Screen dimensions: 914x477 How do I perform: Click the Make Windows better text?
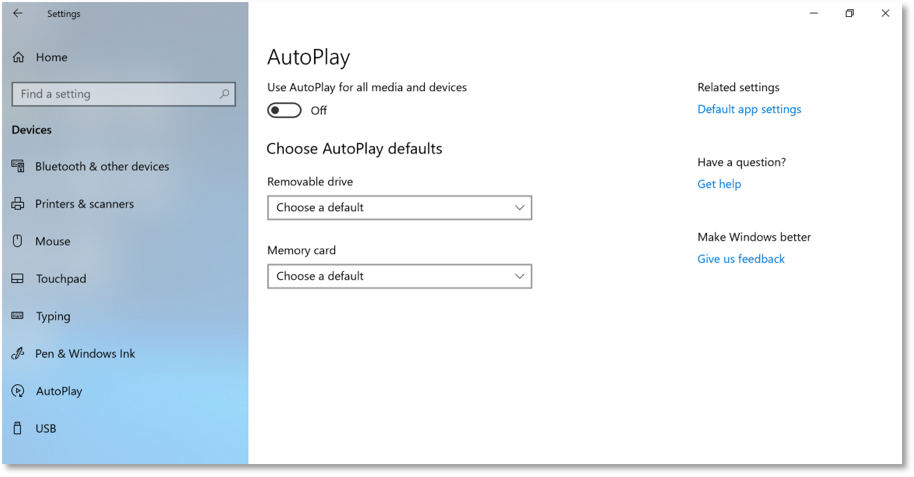754,237
